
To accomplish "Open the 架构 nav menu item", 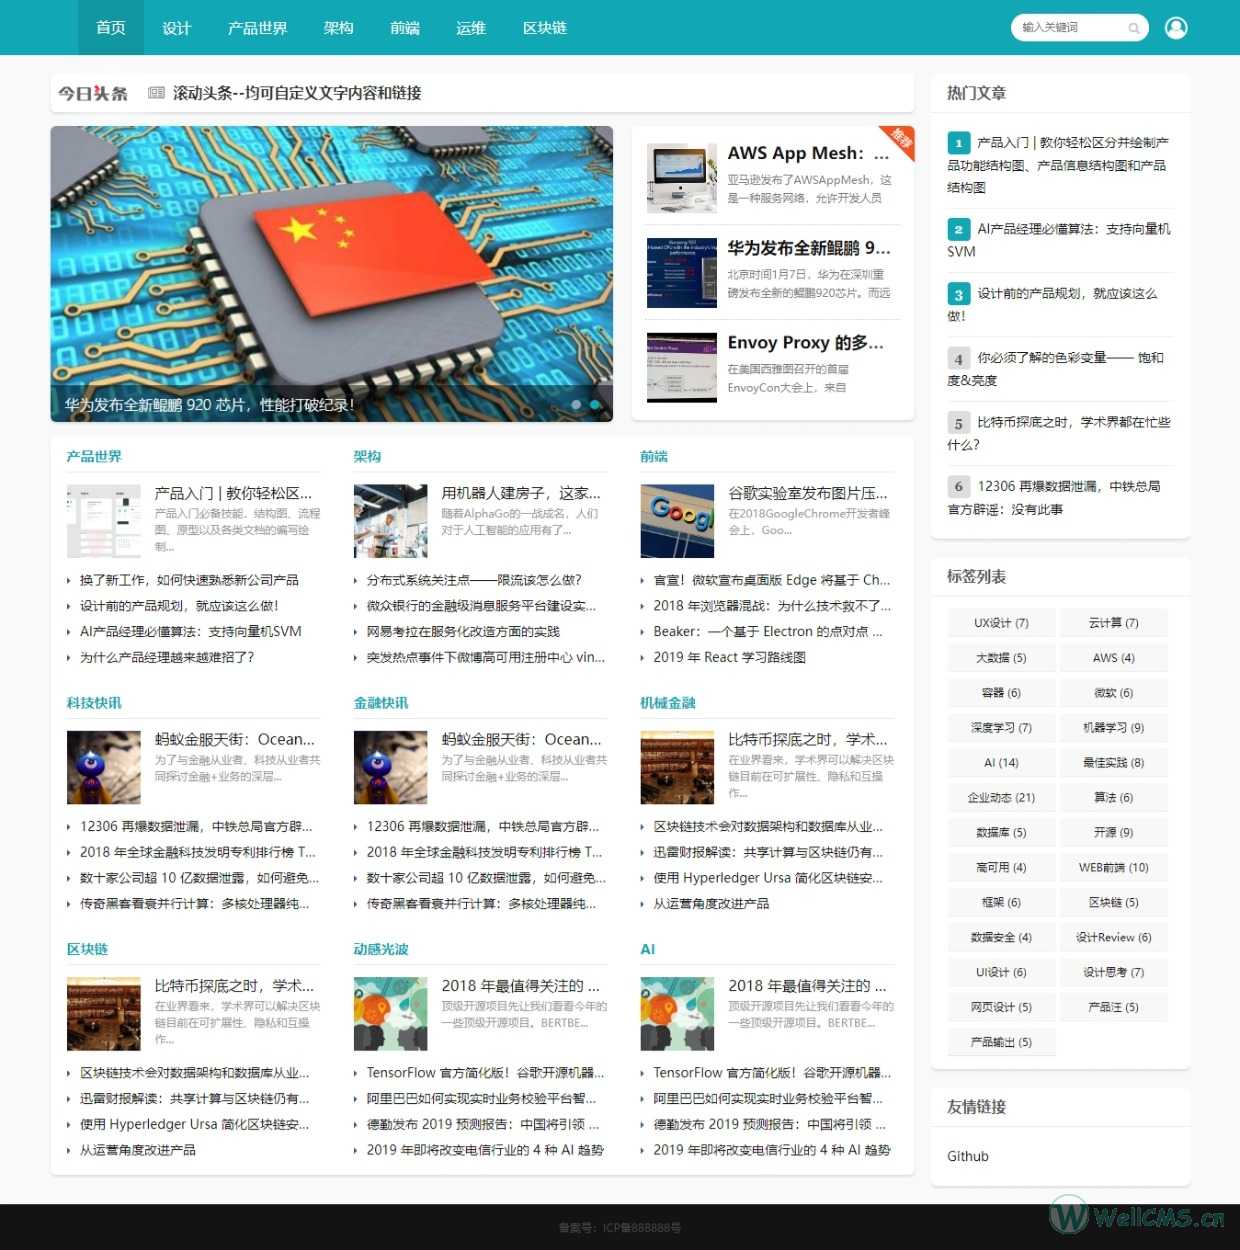I will [339, 28].
